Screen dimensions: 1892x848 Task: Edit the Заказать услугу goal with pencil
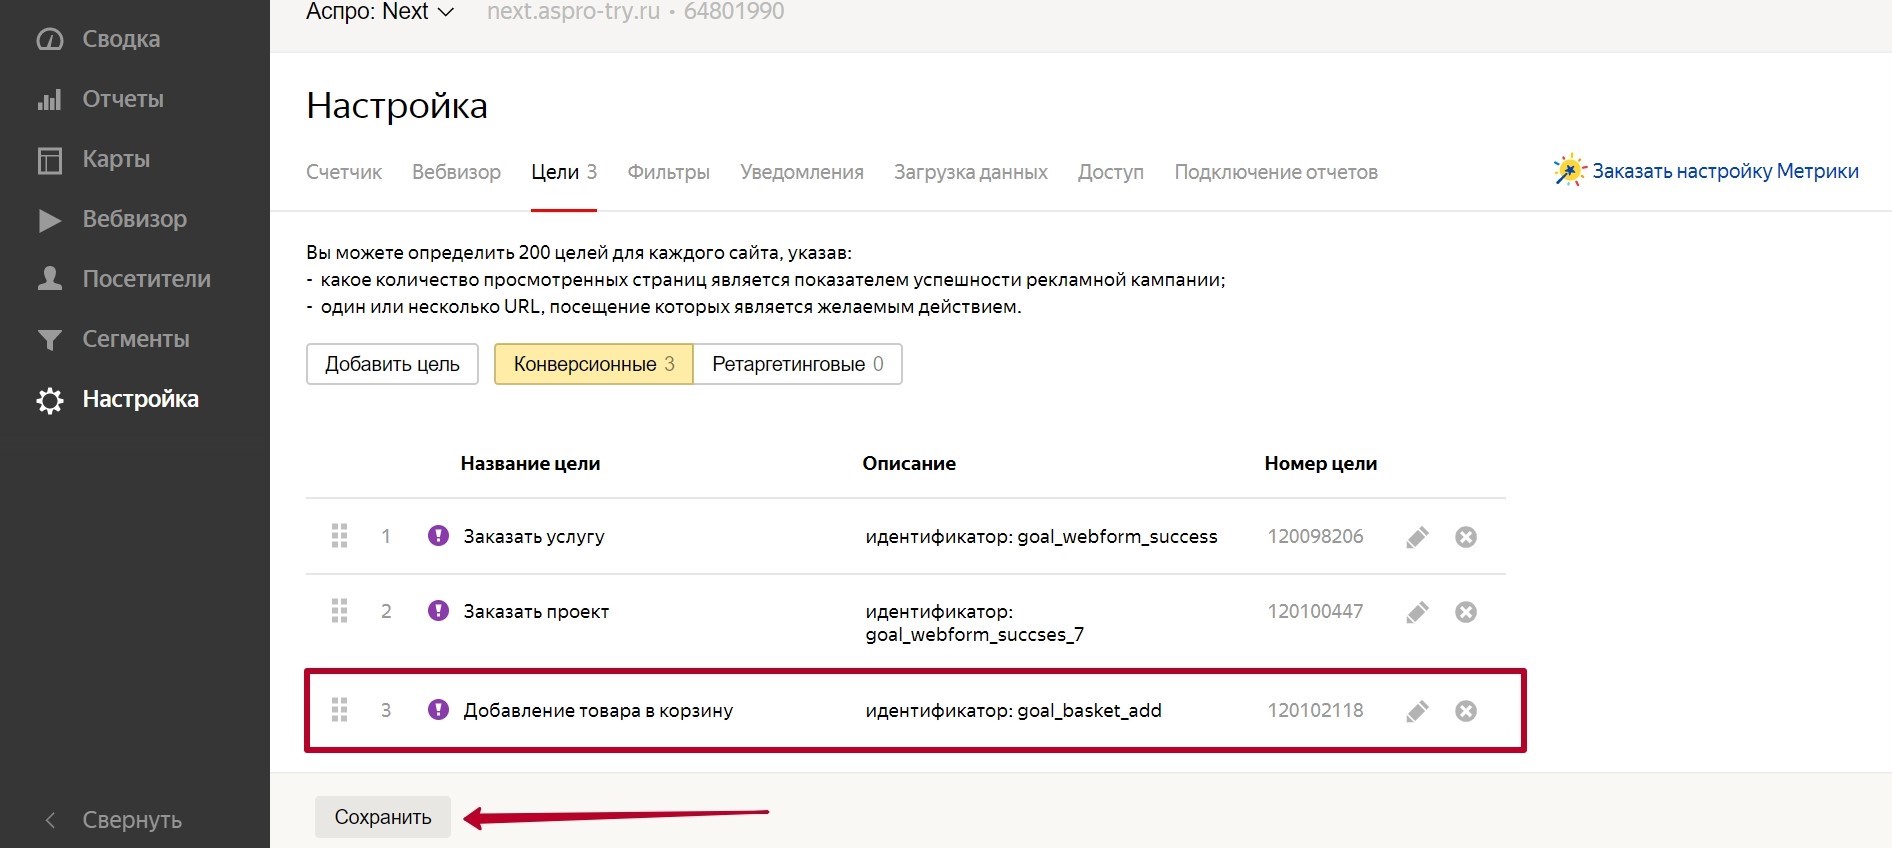click(x=1417, y=537)
